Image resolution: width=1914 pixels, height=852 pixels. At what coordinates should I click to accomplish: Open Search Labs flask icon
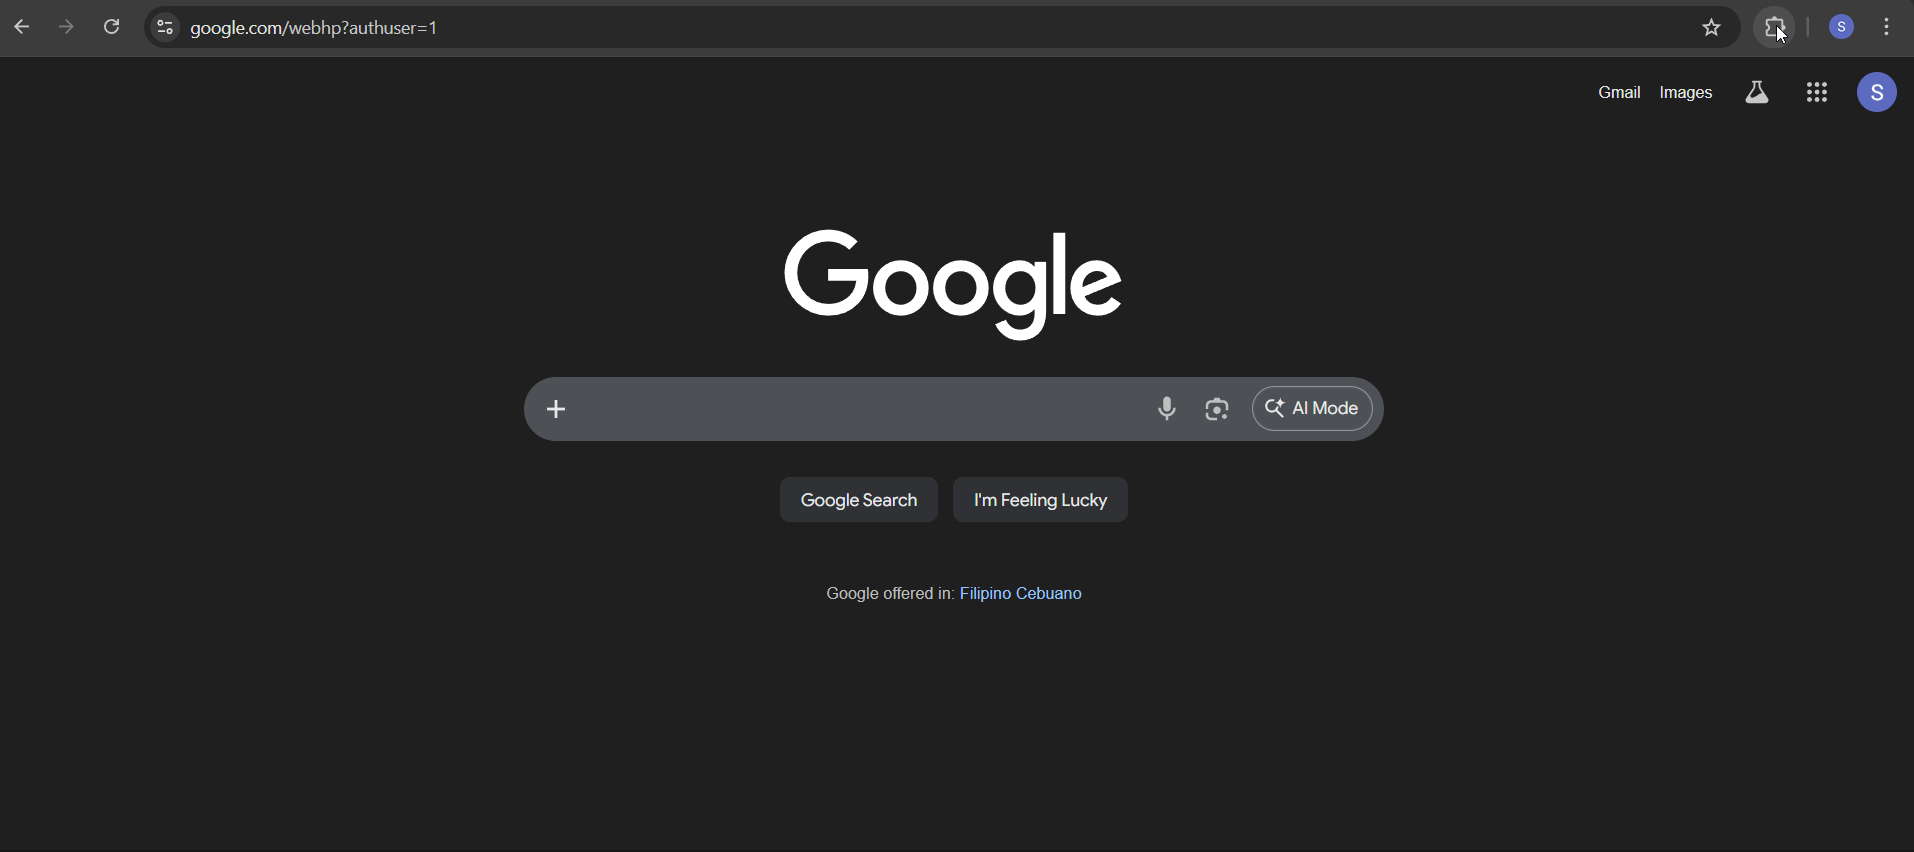pos(1757,93)
